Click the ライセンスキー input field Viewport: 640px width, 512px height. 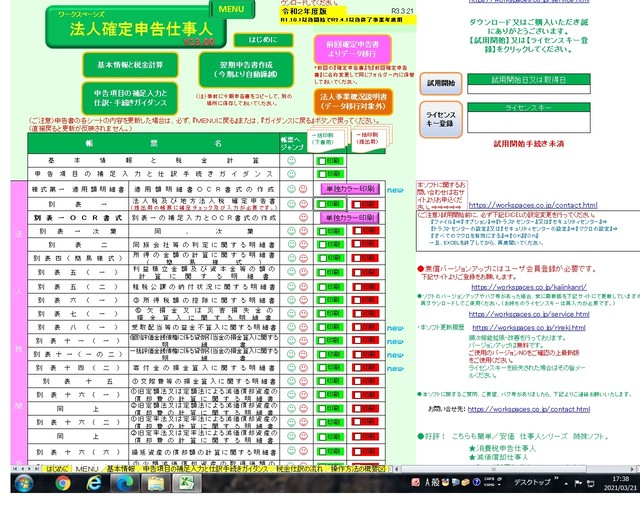click(529, 122)
